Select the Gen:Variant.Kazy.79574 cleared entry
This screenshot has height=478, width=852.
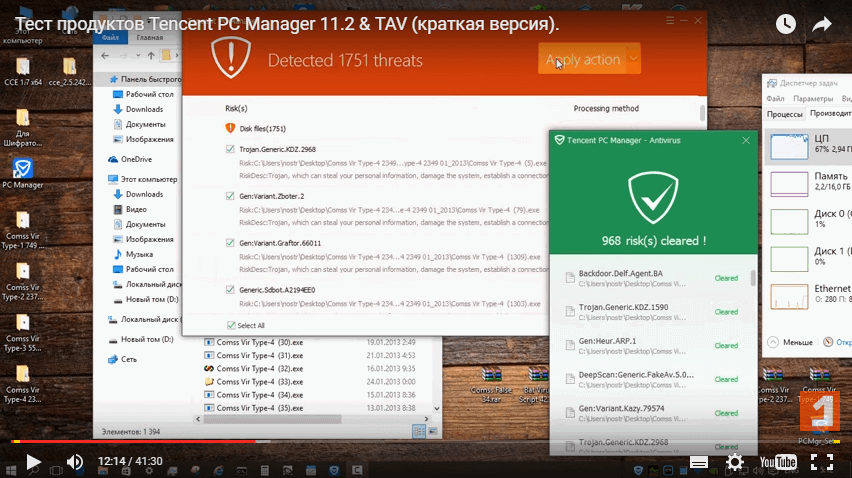coord(651,413)
